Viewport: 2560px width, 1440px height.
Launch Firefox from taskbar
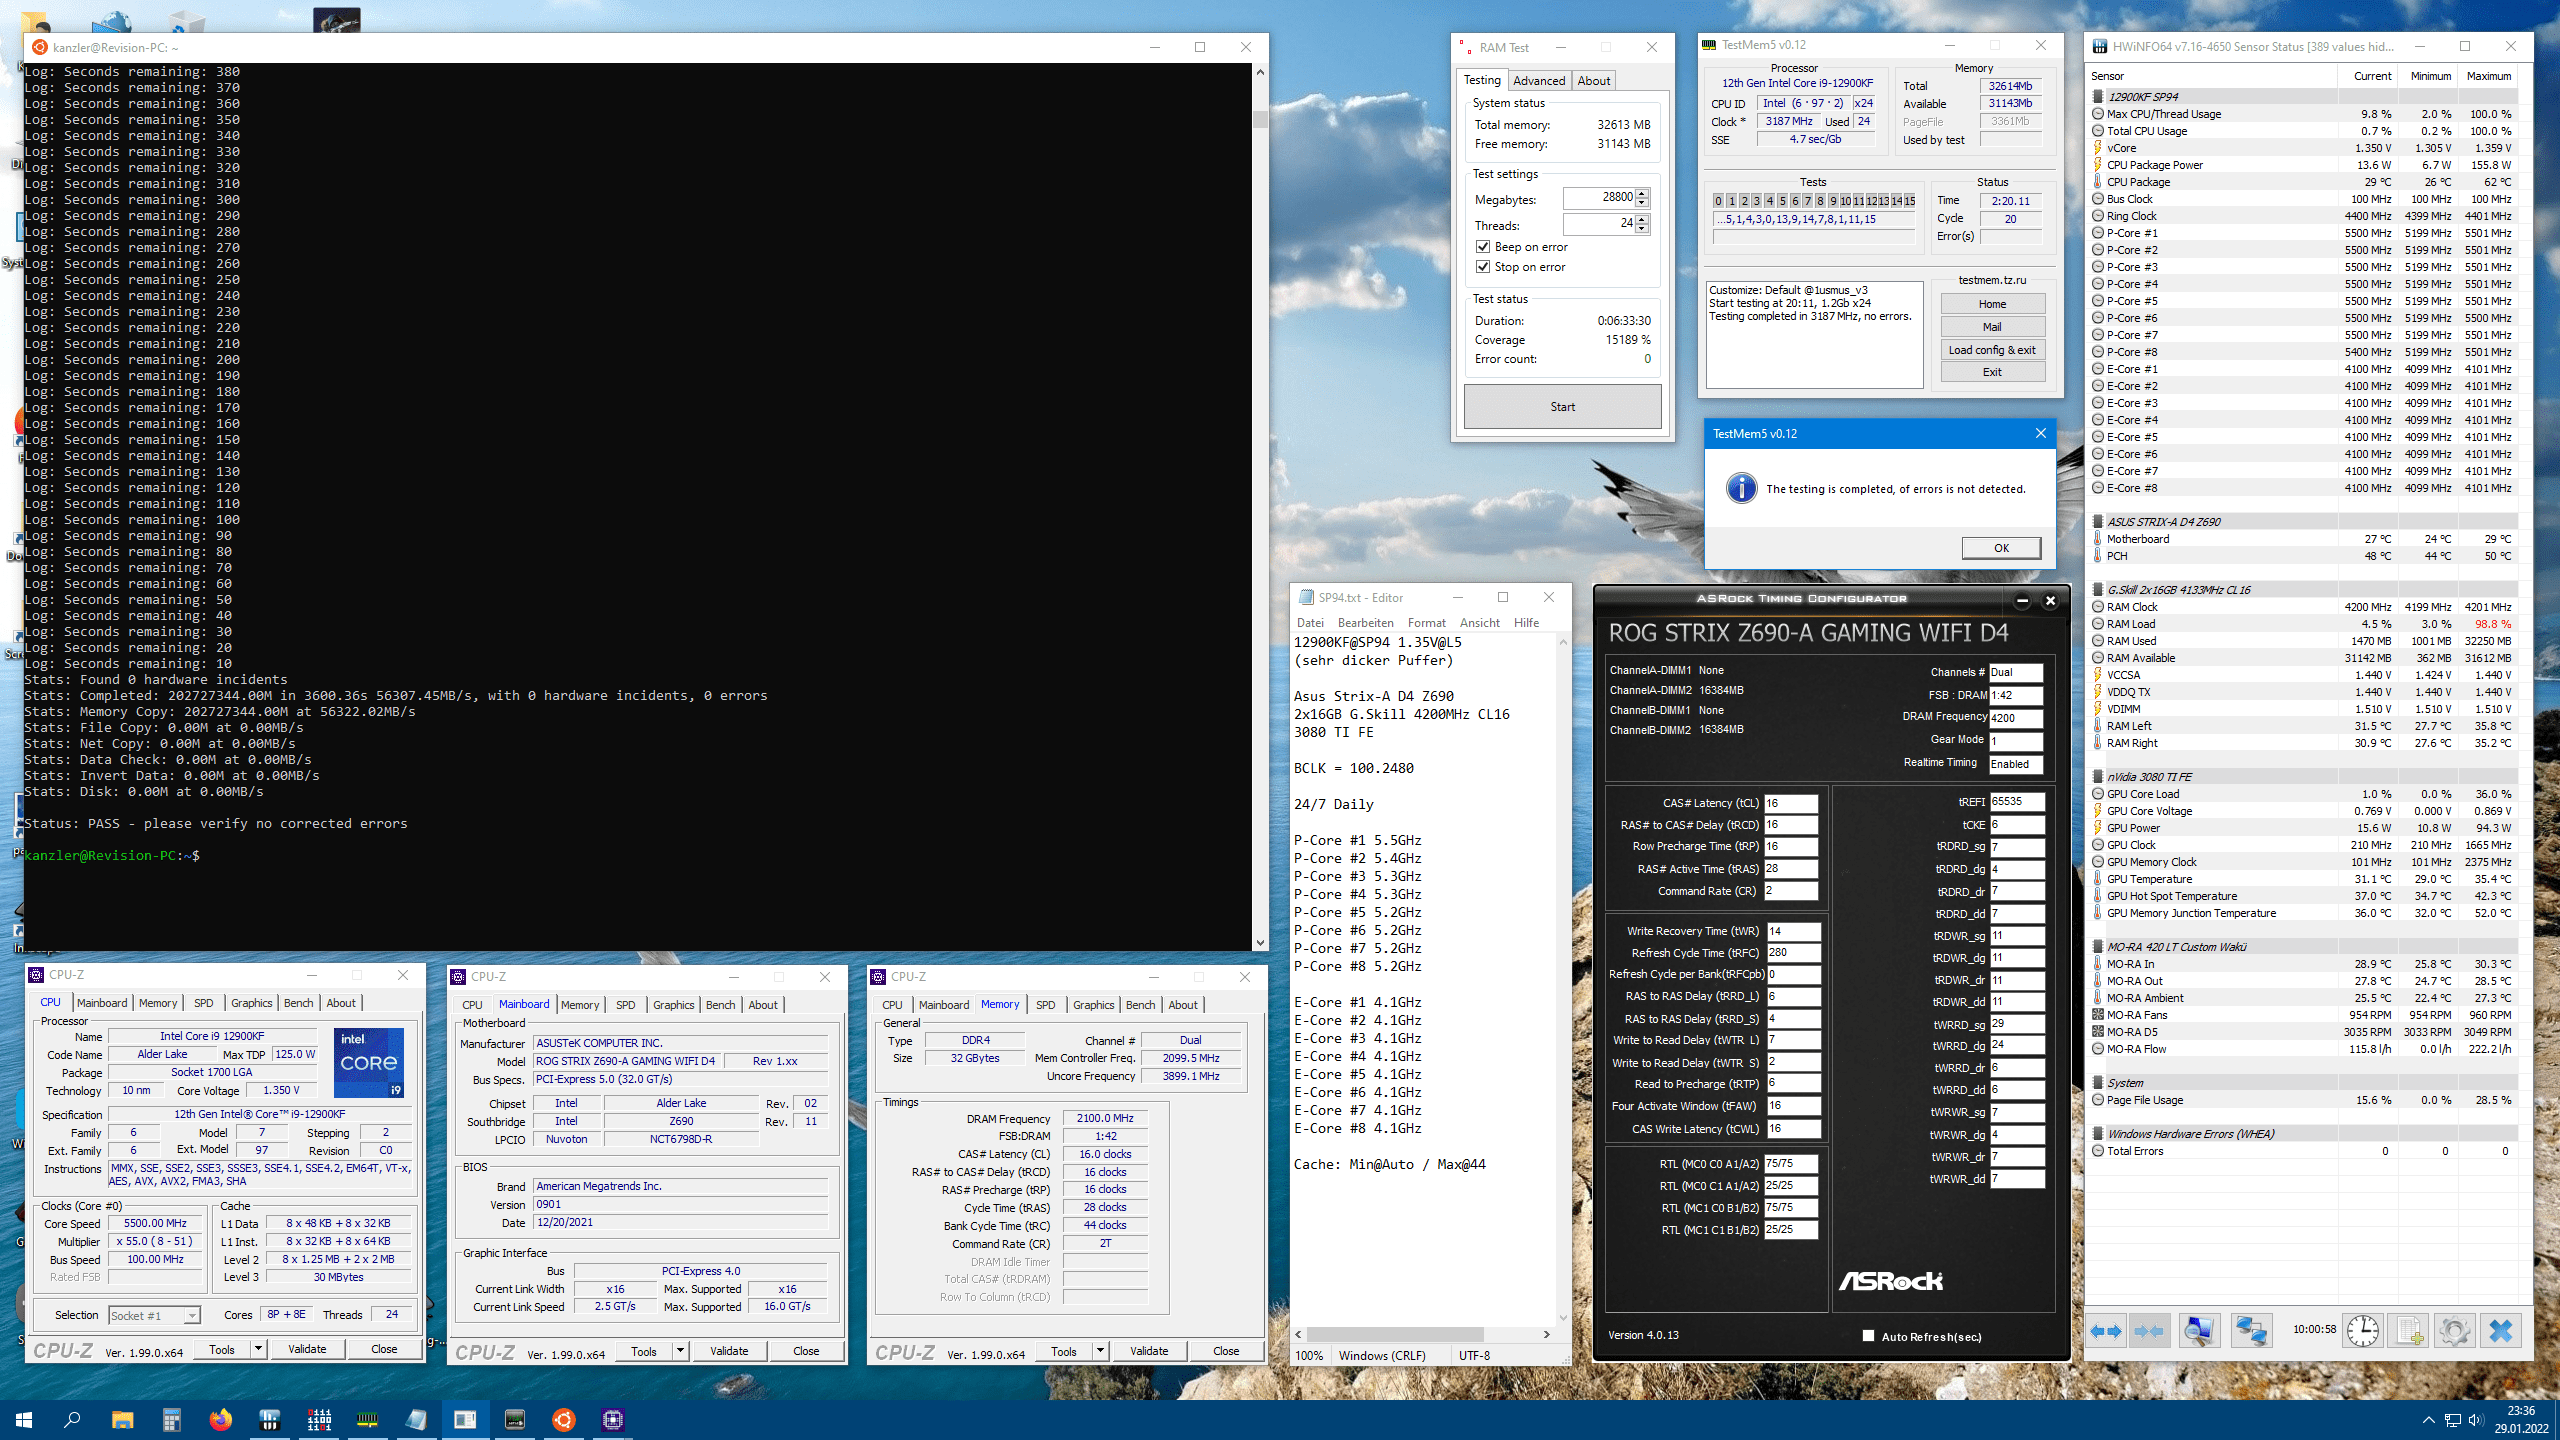220,1419
